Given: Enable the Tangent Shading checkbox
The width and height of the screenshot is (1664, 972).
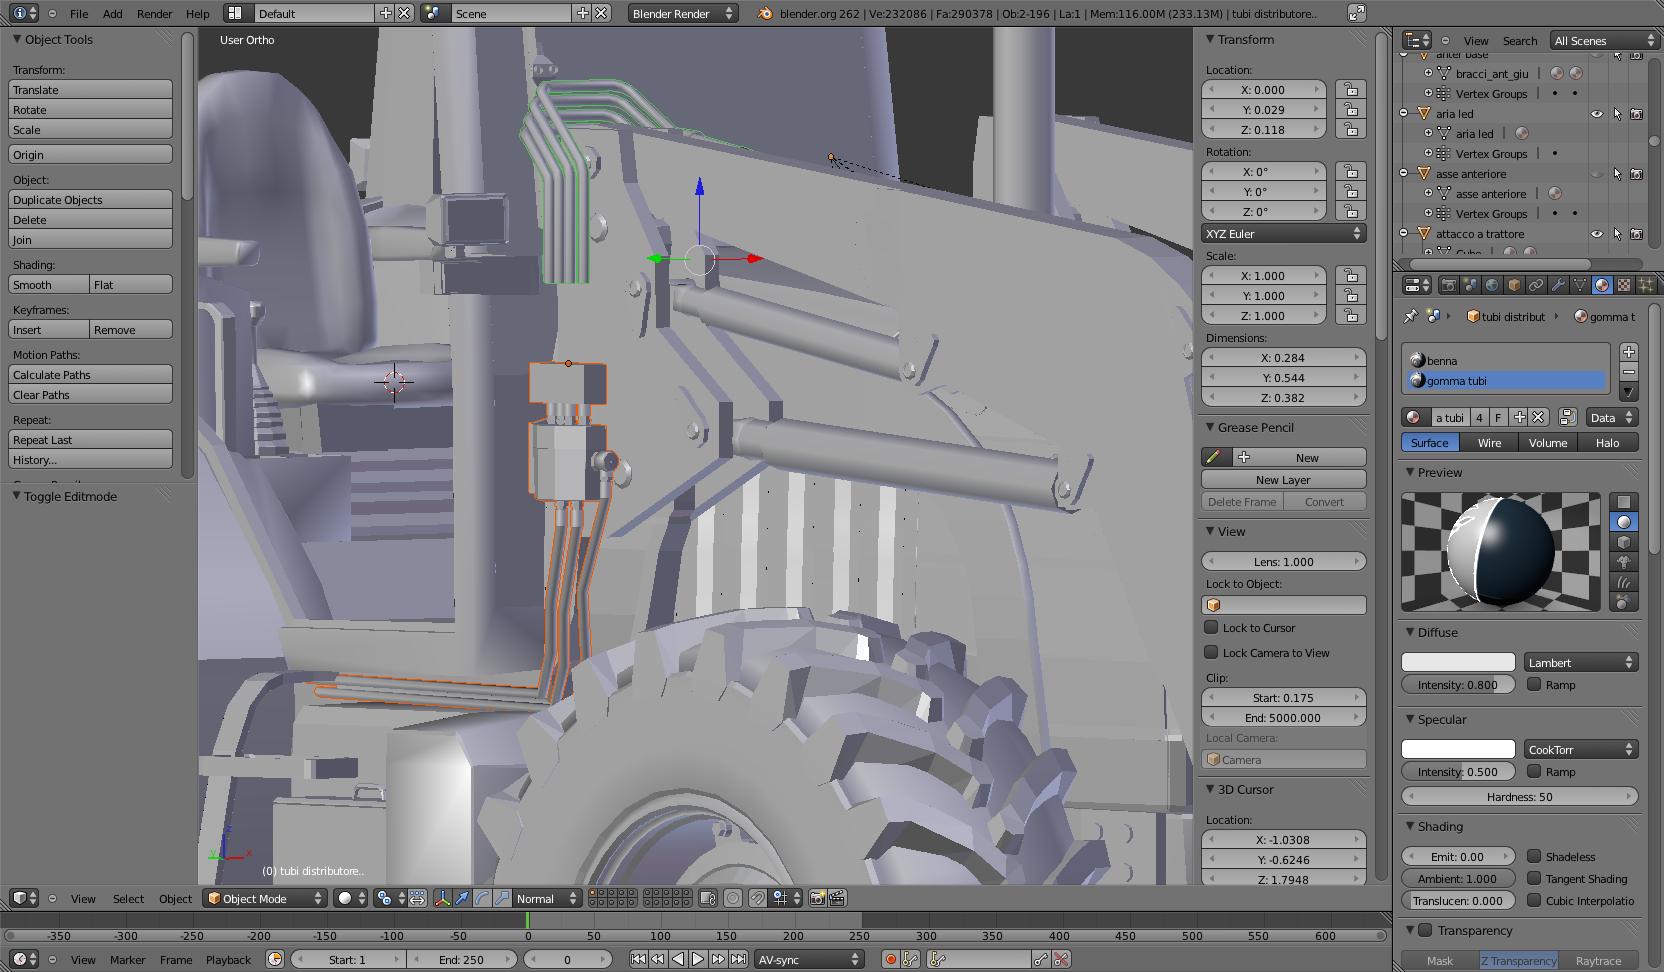Looking at the screenshot, I should pyautogui.click(x=1534, y=878).
